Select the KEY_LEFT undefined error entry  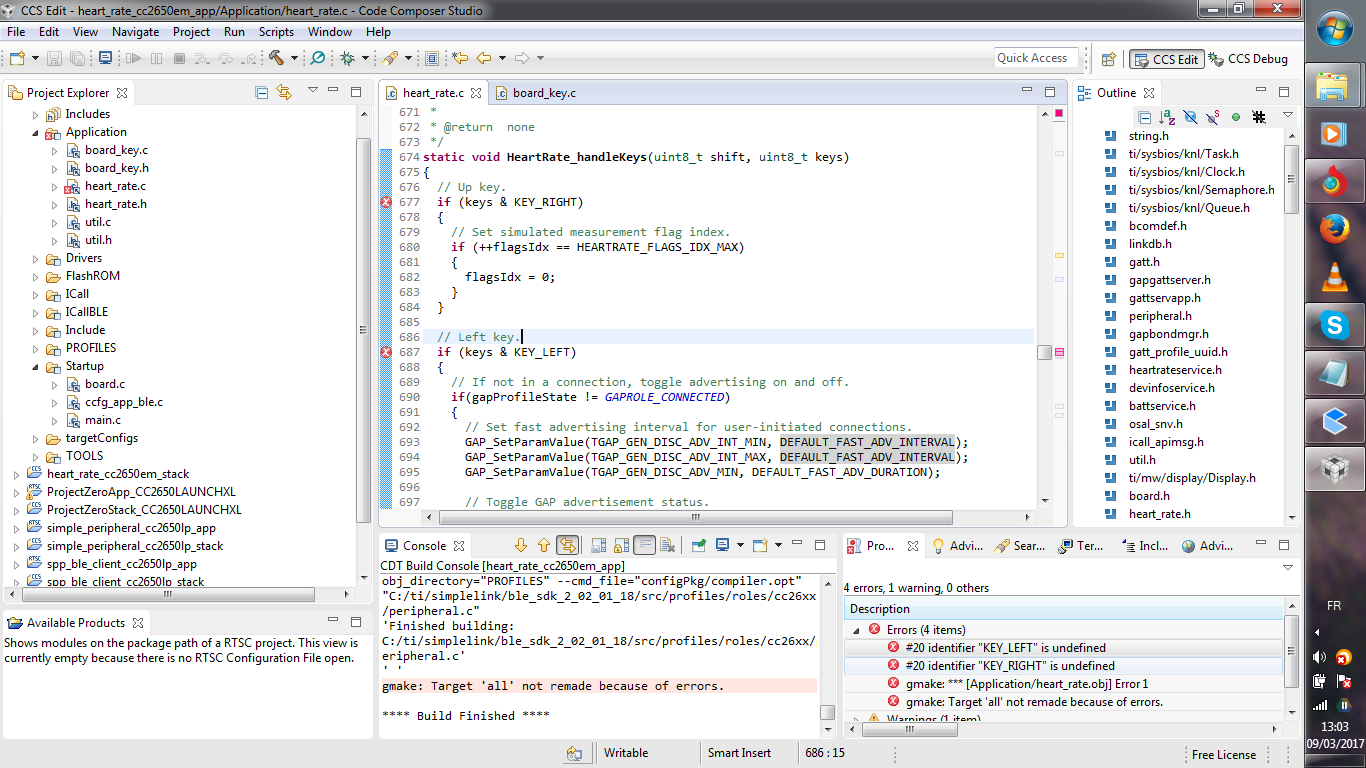[1005, 648]
